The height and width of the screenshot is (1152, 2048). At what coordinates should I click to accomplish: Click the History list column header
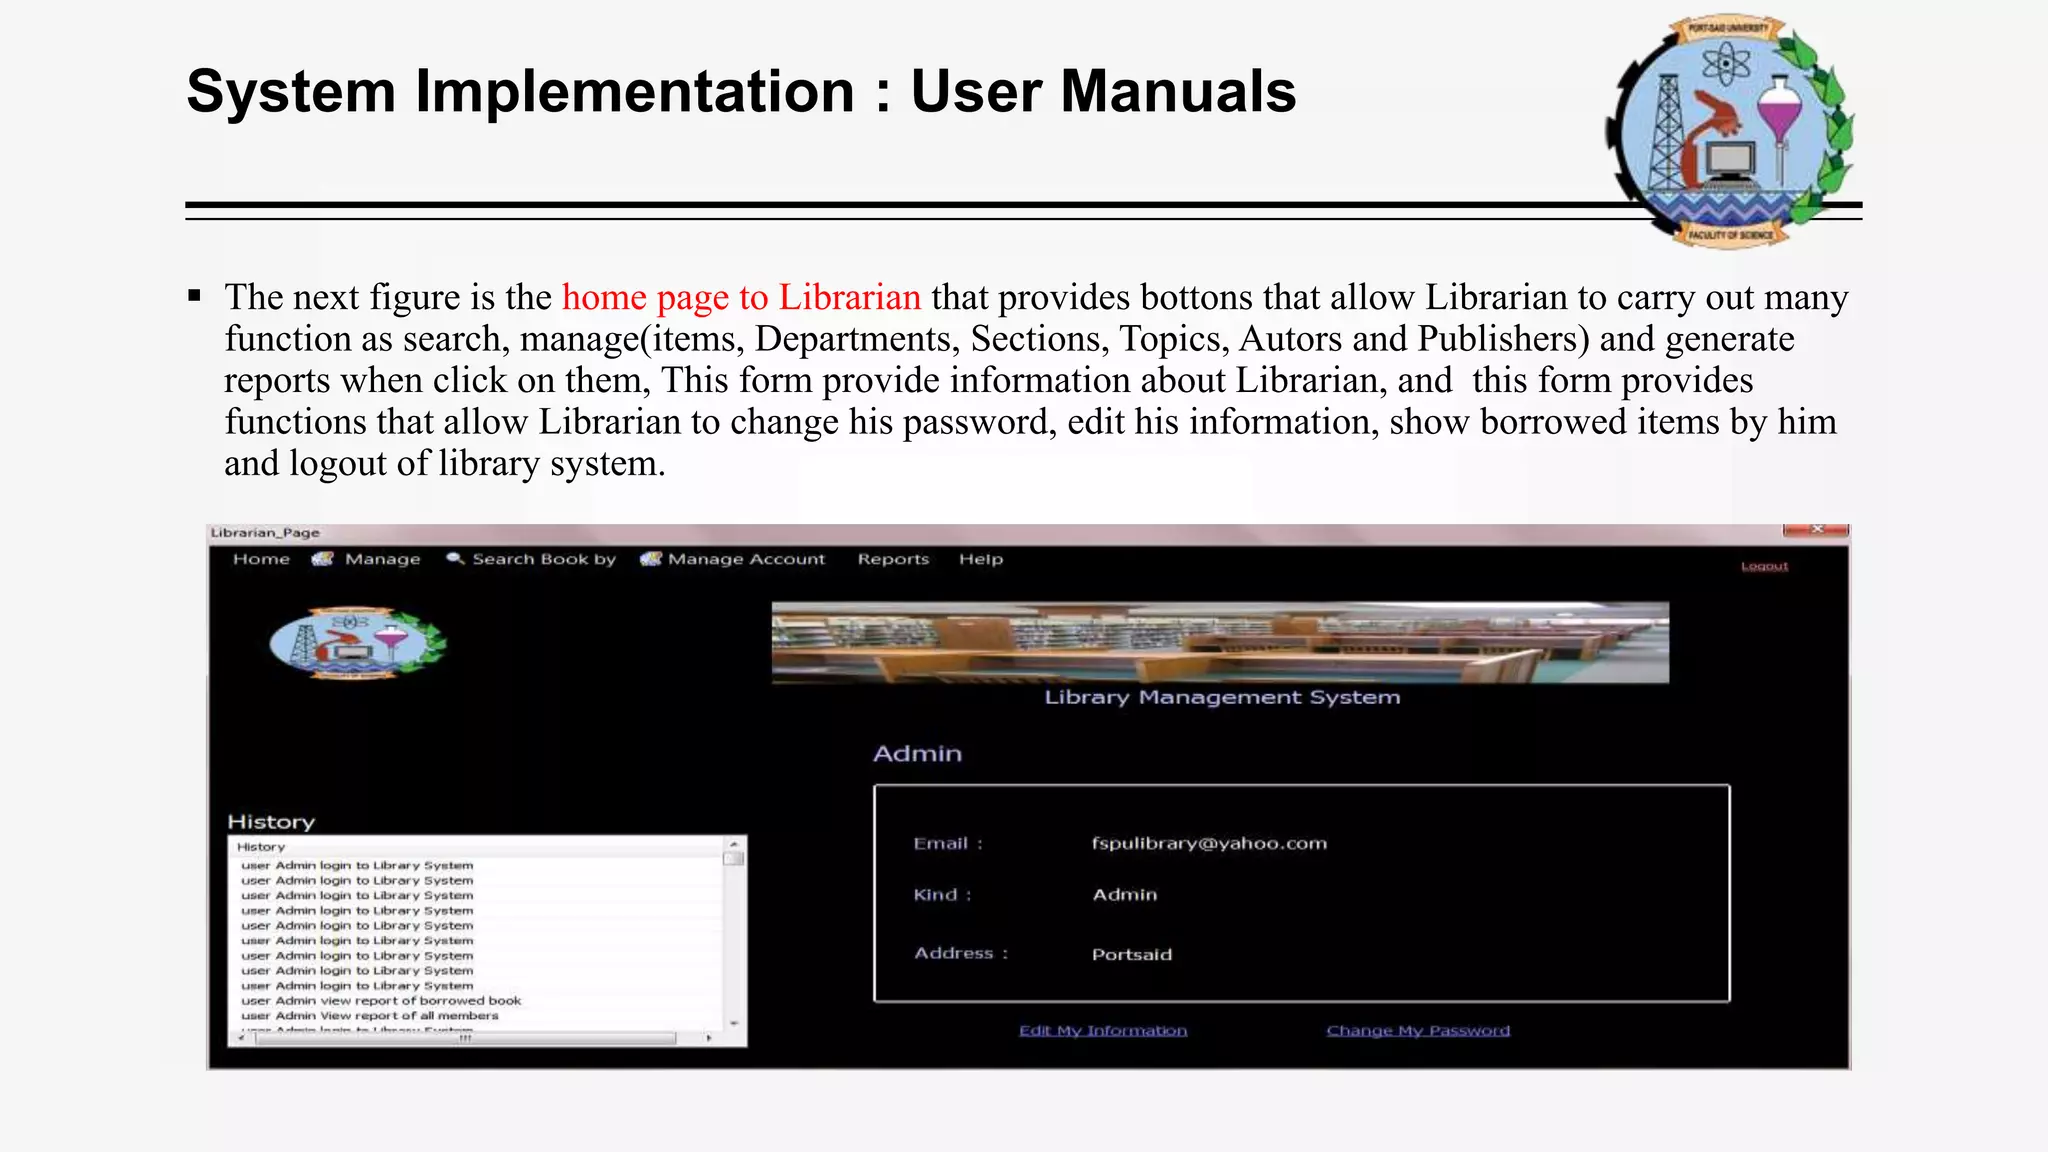(477, 847)
